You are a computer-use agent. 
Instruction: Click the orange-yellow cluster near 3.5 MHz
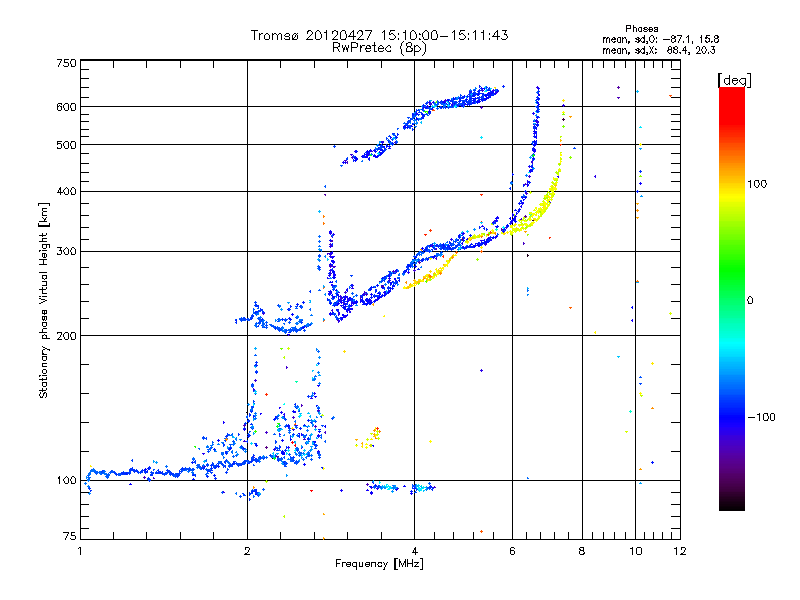369,439
